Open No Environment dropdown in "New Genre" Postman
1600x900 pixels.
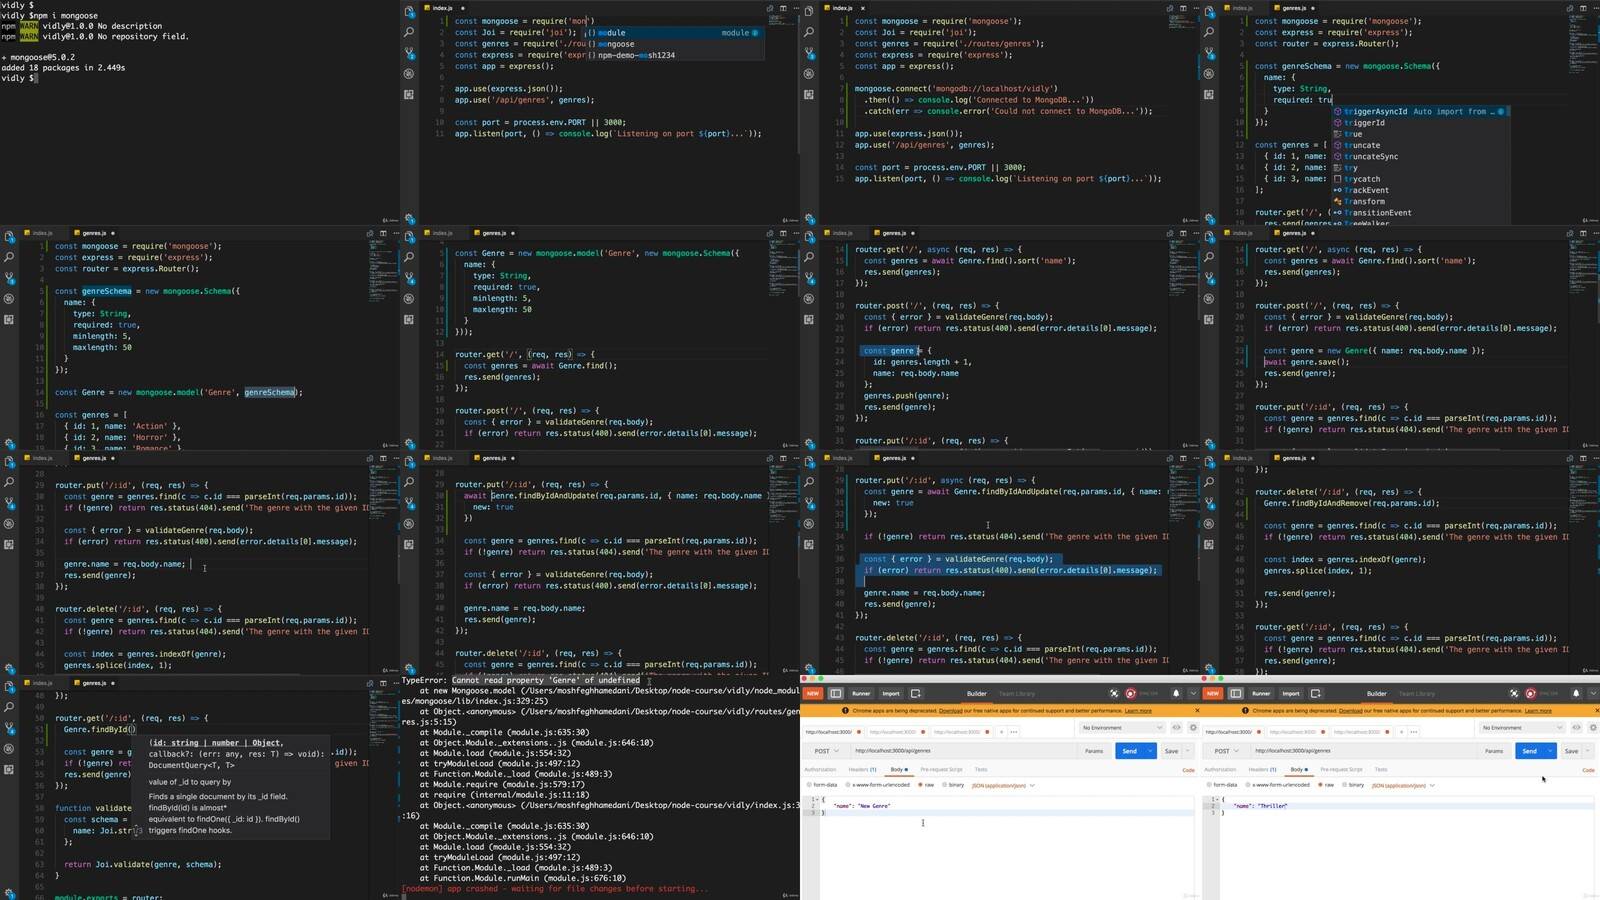tap(1122, 728)
